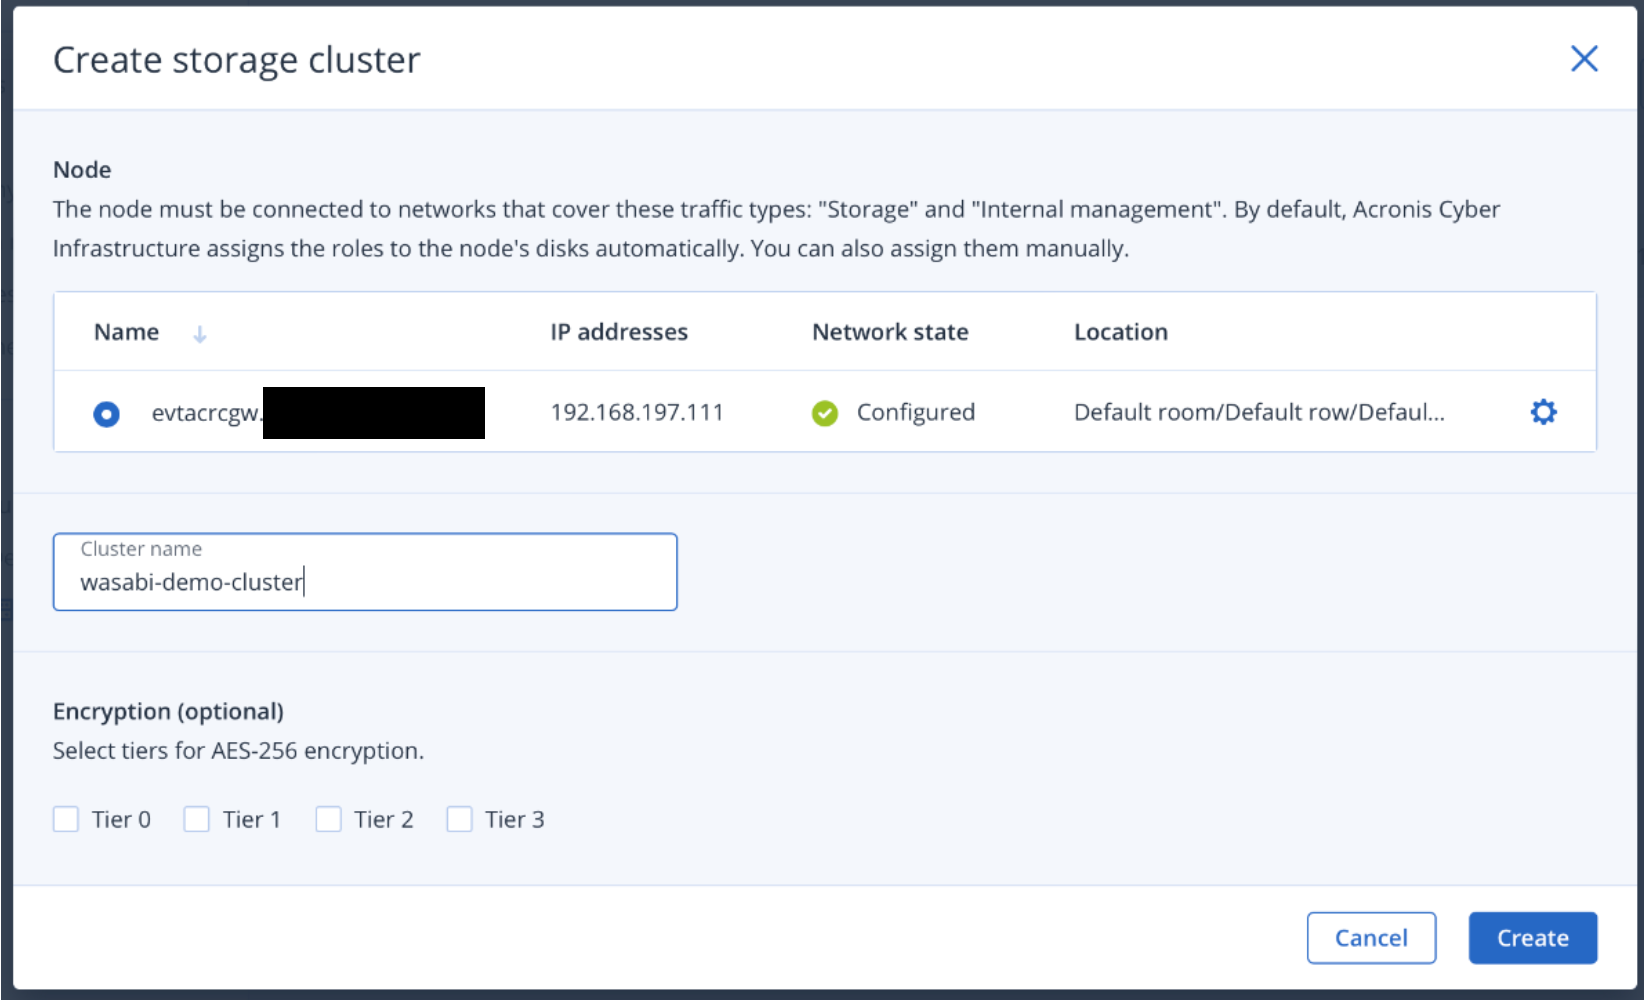This screenshot has height=1000, width=1644.
Task: Click the Create button
Action: [1532, 938]
